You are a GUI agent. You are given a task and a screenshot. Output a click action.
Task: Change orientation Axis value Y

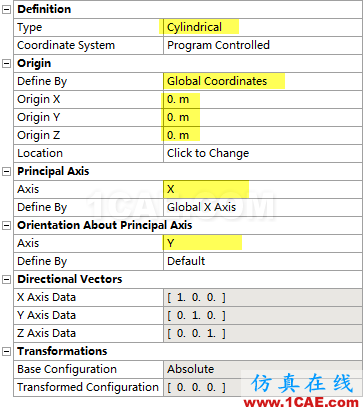coord(263,243)
